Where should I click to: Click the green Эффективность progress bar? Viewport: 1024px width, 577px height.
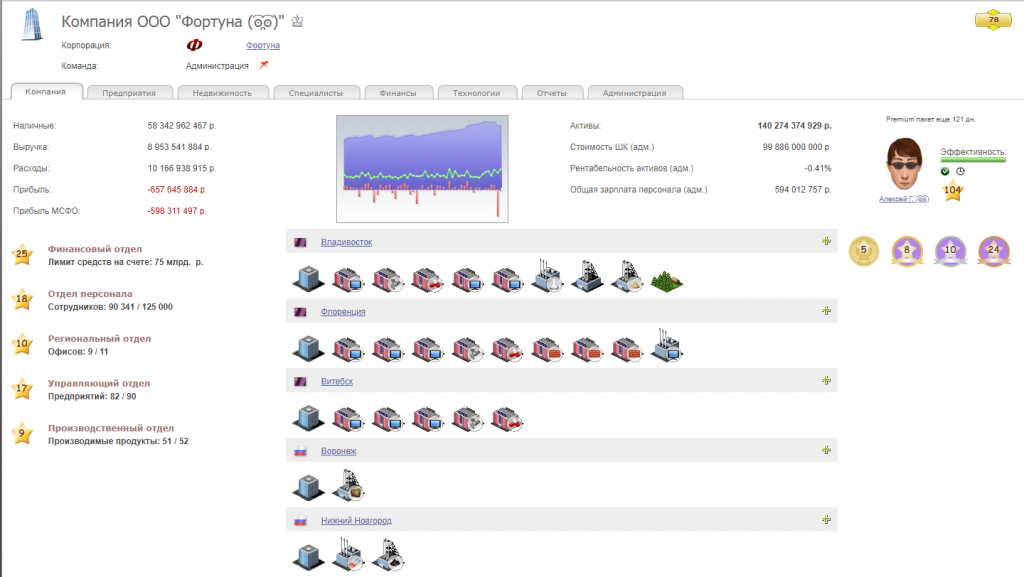pyautogui.click(x=972, y=159)
